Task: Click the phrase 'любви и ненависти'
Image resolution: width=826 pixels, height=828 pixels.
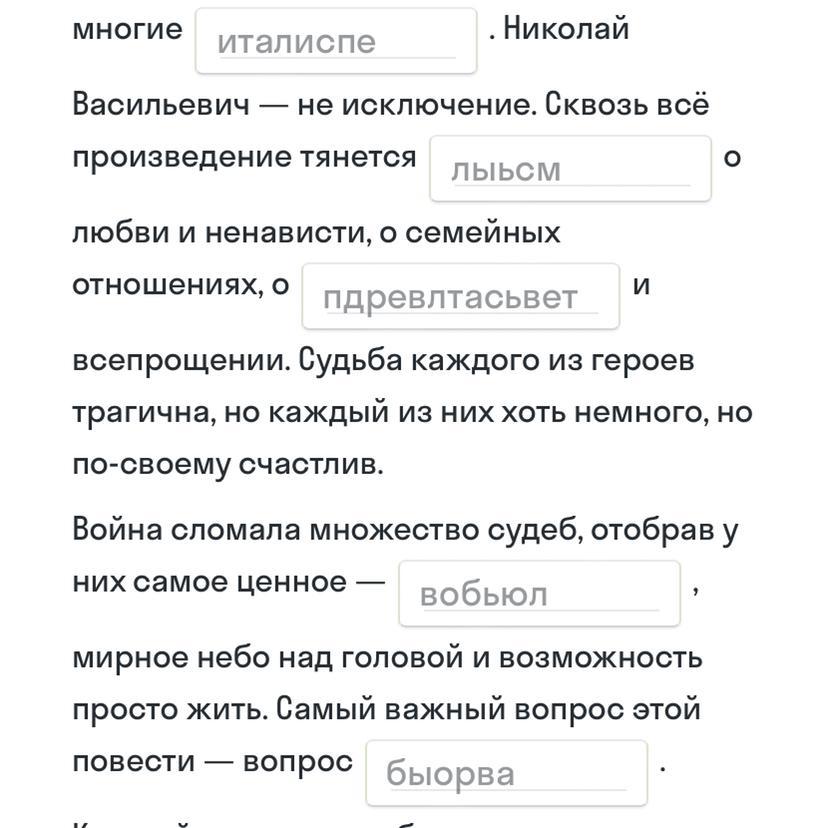Action: click(219, 232)
